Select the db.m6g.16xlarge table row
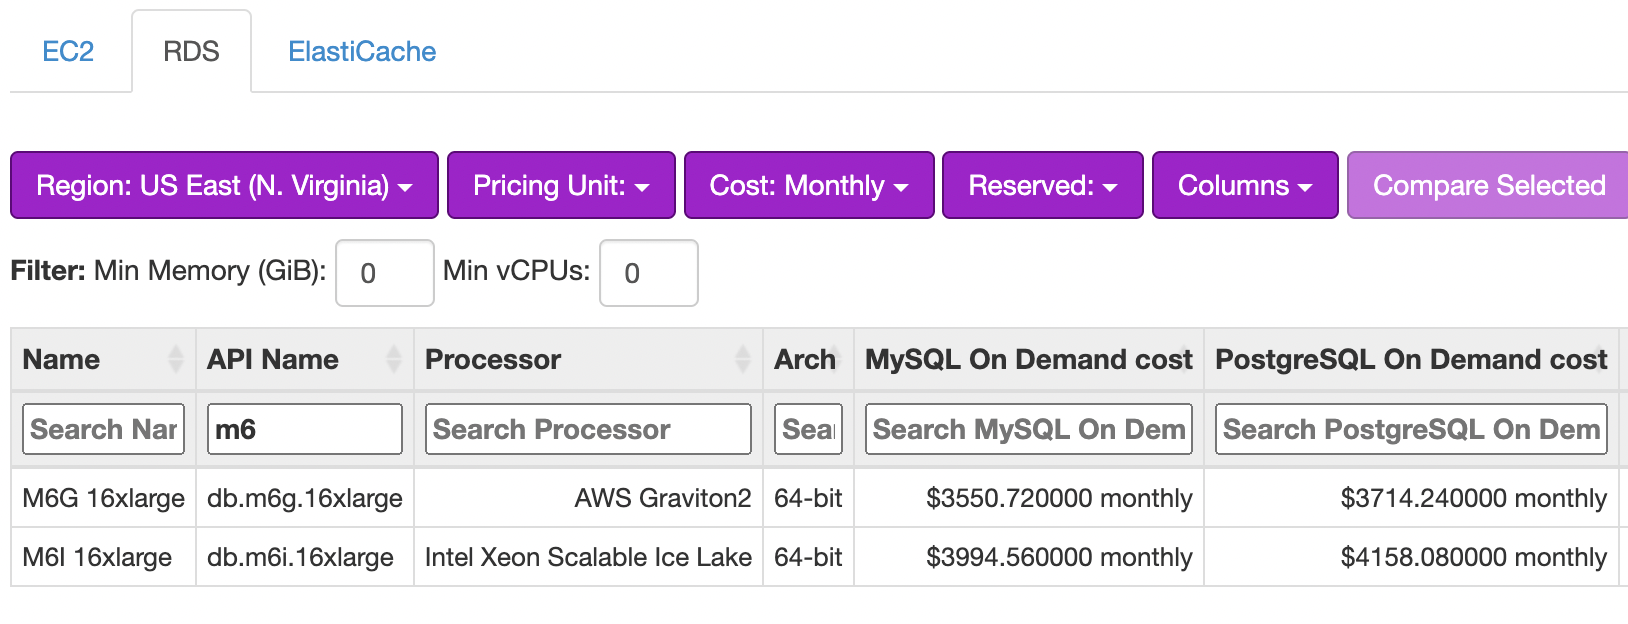The height and width of the screenshot is (624, 1628). [x=304, y=498]
